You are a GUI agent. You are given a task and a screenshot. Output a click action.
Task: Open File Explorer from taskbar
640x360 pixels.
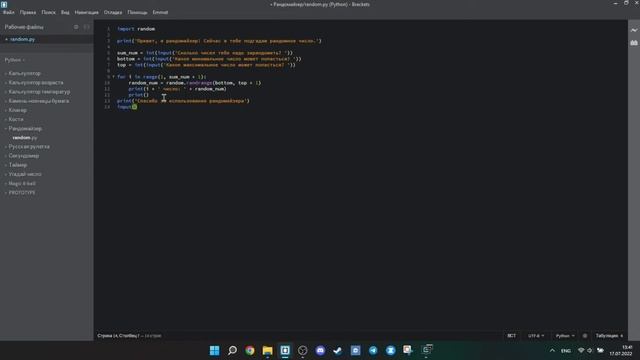click(x=267, y=350)
